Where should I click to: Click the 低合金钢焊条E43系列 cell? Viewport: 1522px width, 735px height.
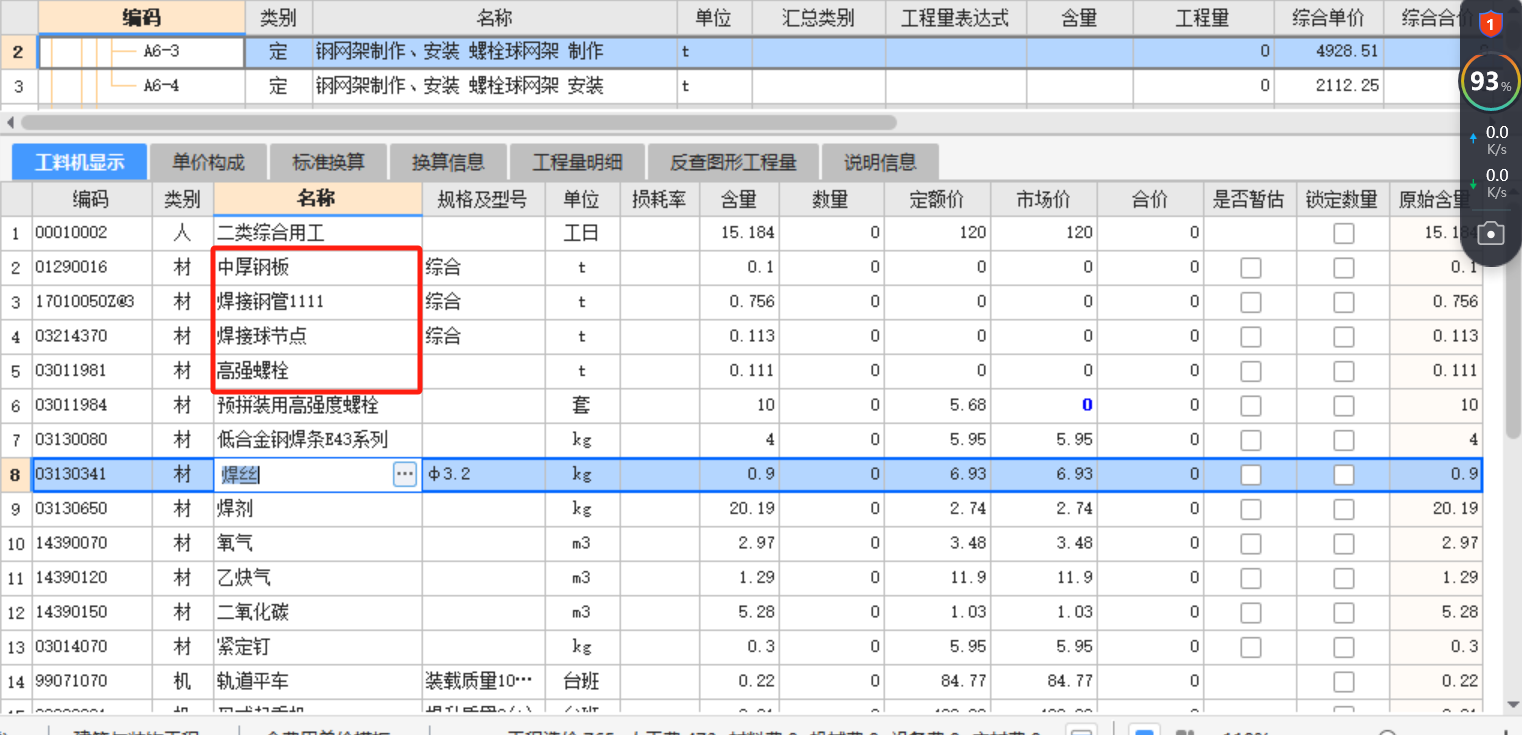(x=318, y=440)
